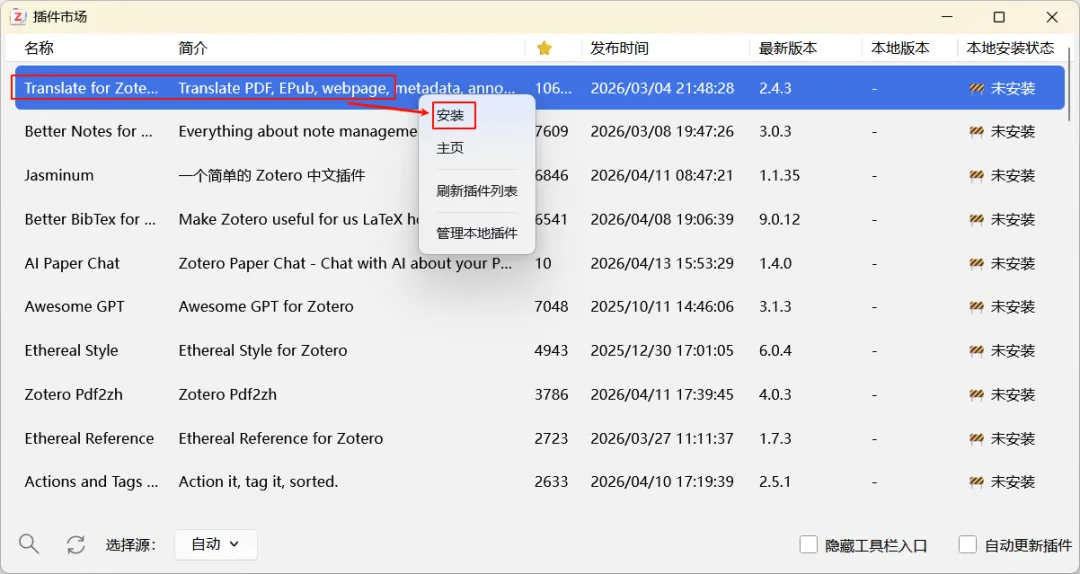Image resolution: width=1080 pixels, height=574 pixels.
Task: Click the not-installed status icon for Better BibTex row
Action: tap(976, 220)
